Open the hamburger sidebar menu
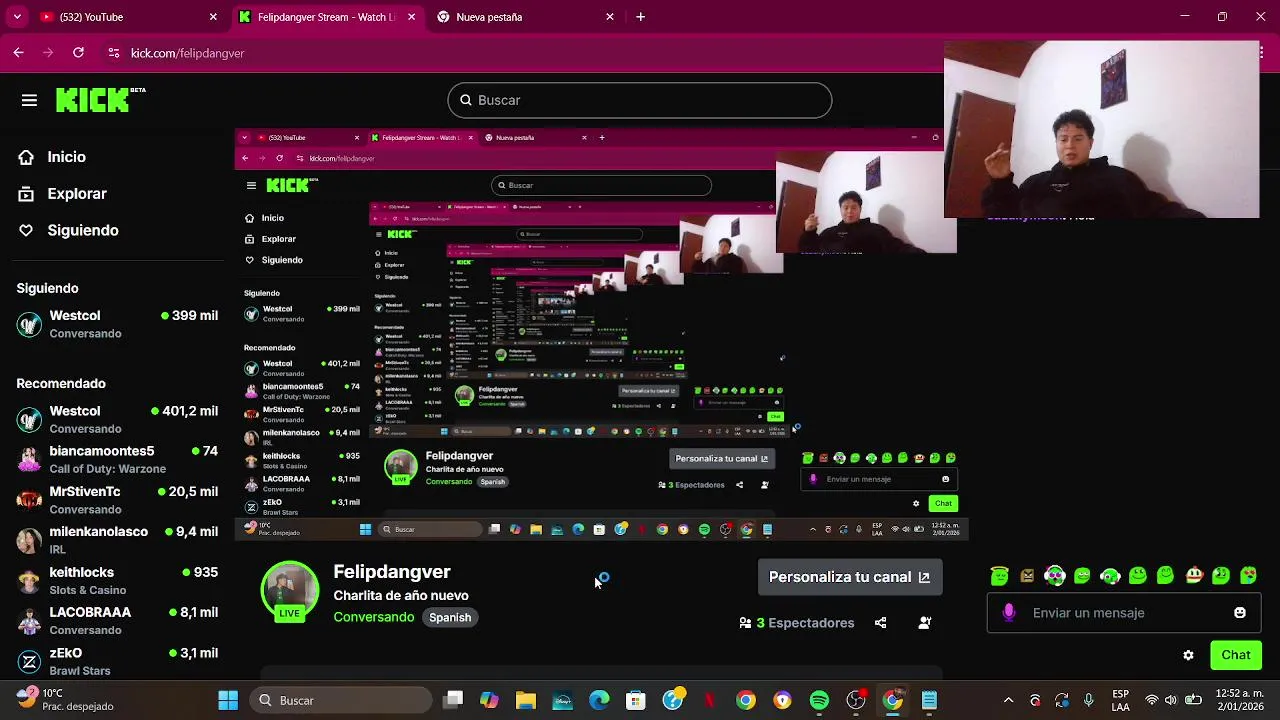The image size is (1280, 720). pos(29,100)
